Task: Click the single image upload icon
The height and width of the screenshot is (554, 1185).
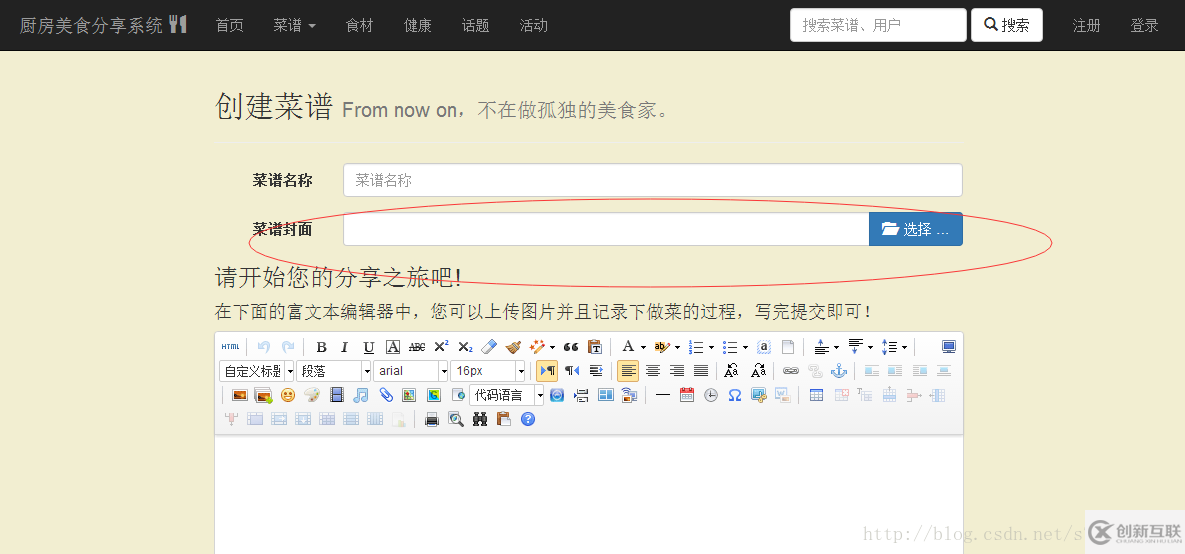Action: pyautogui.click(x=240, y=395)
